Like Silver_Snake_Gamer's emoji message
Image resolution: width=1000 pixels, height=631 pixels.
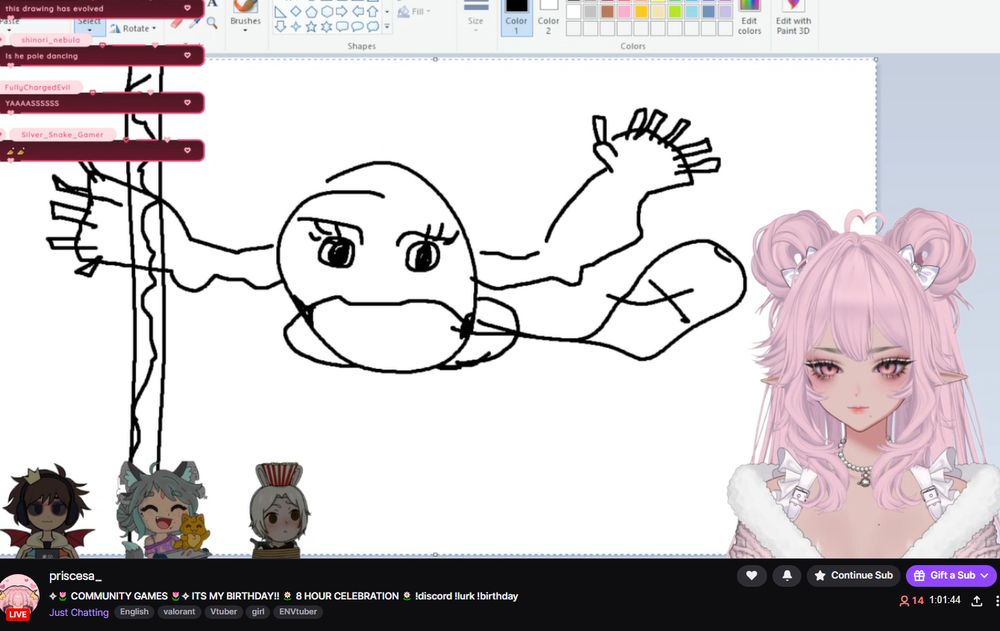tap(187, 151)
